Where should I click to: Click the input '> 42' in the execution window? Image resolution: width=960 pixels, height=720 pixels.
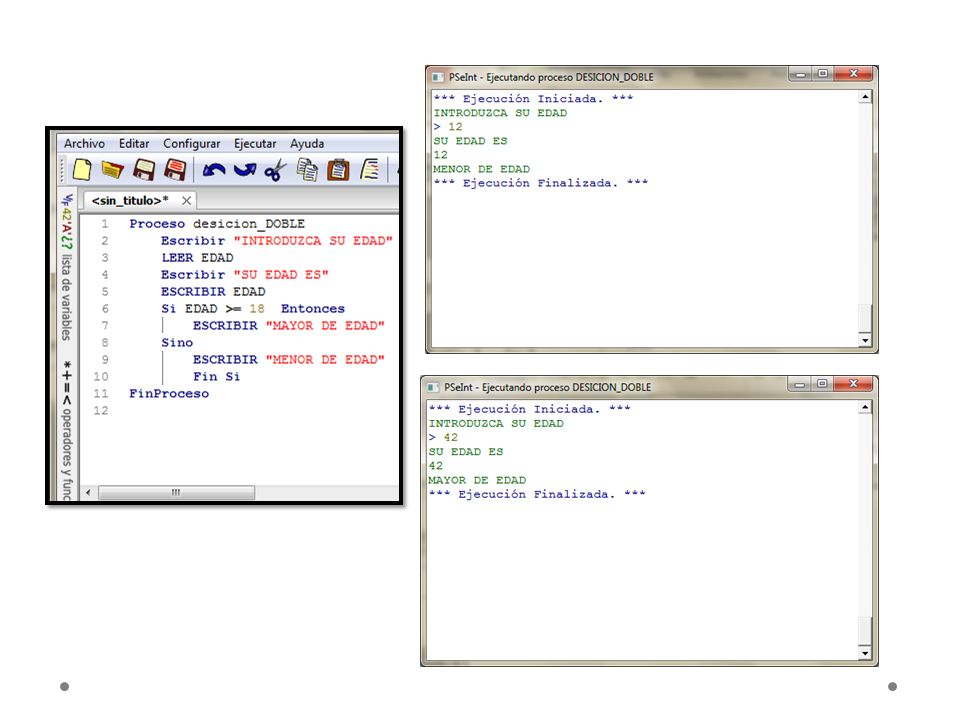(x=443, y=437)
